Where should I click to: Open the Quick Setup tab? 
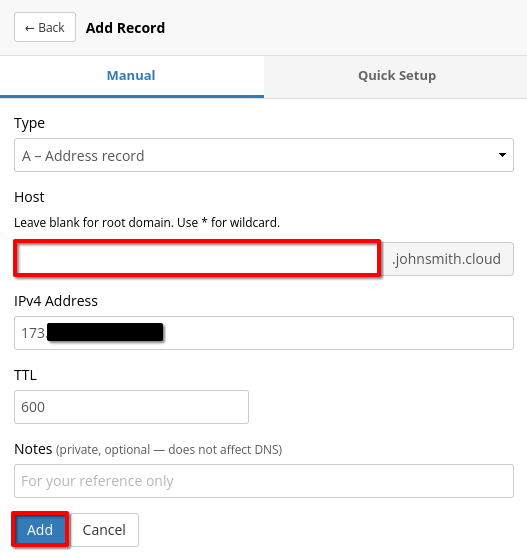[x=396, y=76]
